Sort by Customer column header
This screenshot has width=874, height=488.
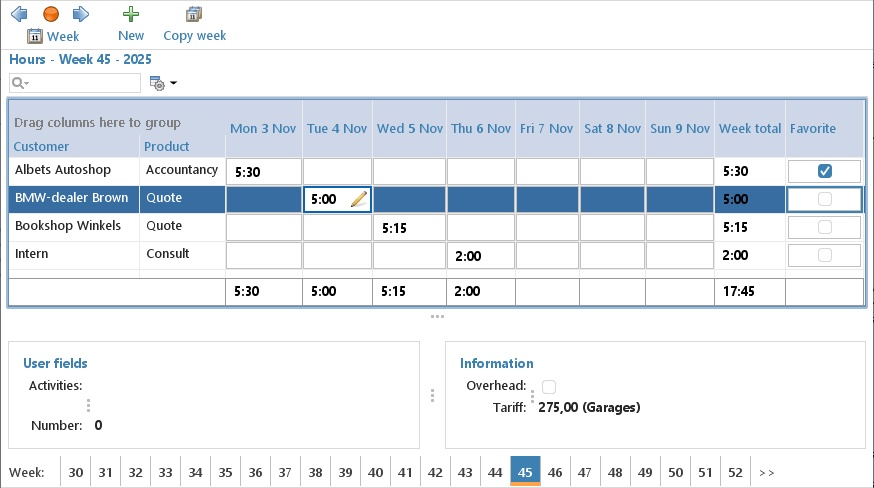pyautogui.click(x=42, y=146)
